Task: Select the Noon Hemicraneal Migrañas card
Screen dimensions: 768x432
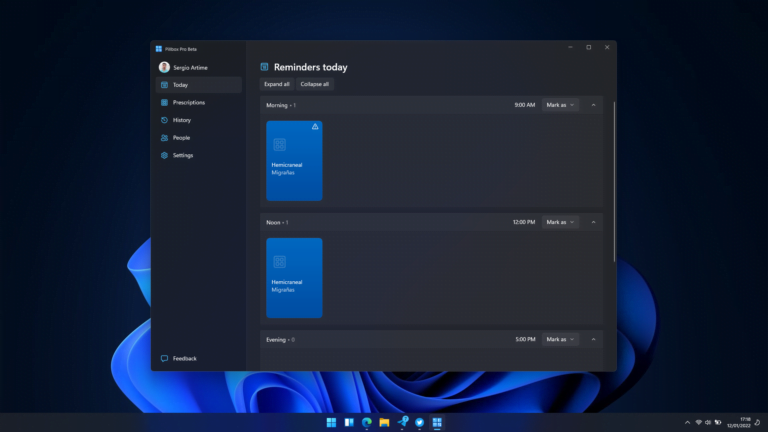Action: [x=294, y=278]
